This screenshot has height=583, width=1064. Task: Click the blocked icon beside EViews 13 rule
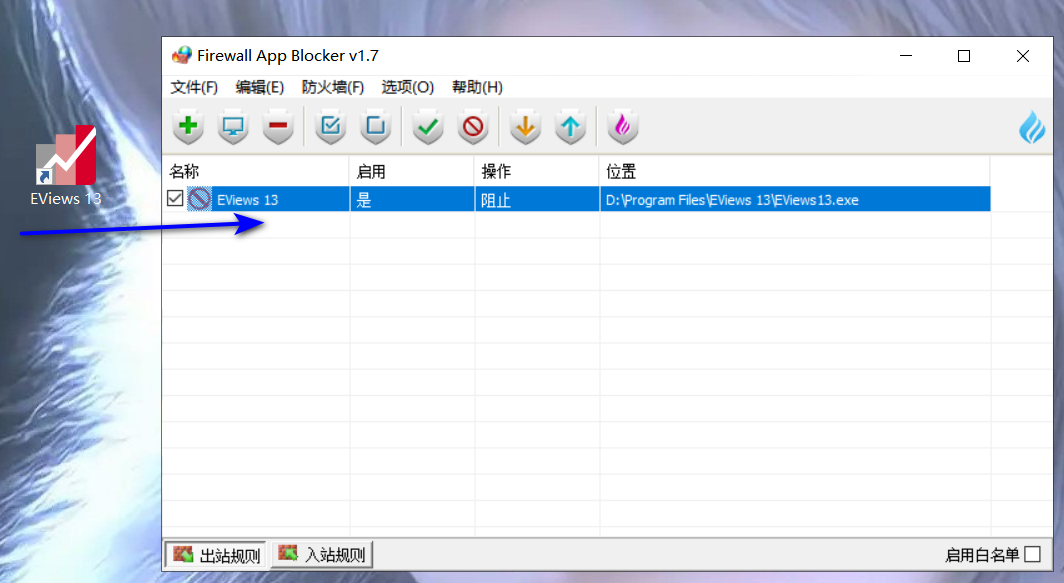(200, 199)
